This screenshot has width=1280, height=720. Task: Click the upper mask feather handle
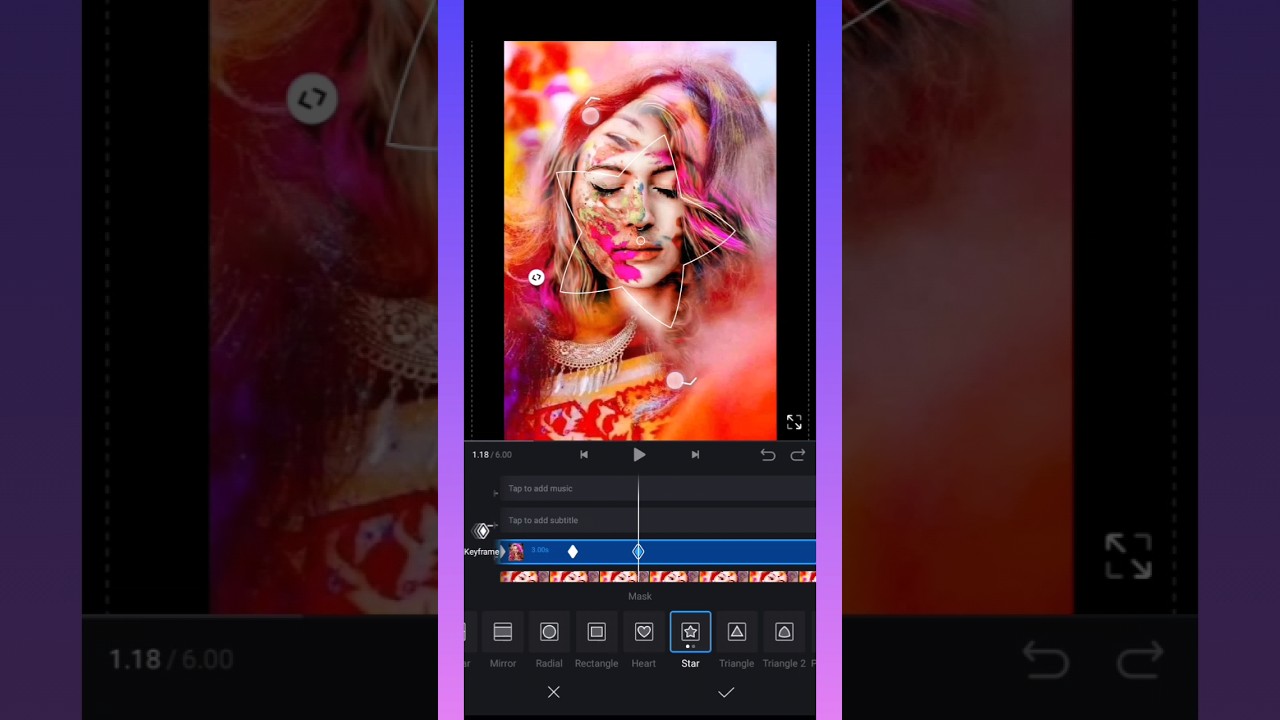click(591, 117)
